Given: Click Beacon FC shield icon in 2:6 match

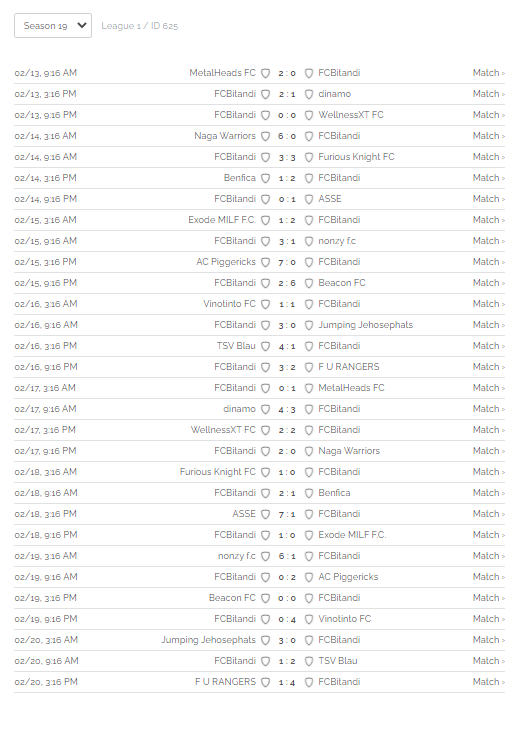Looking at the screenshot, I should (309, 283).
